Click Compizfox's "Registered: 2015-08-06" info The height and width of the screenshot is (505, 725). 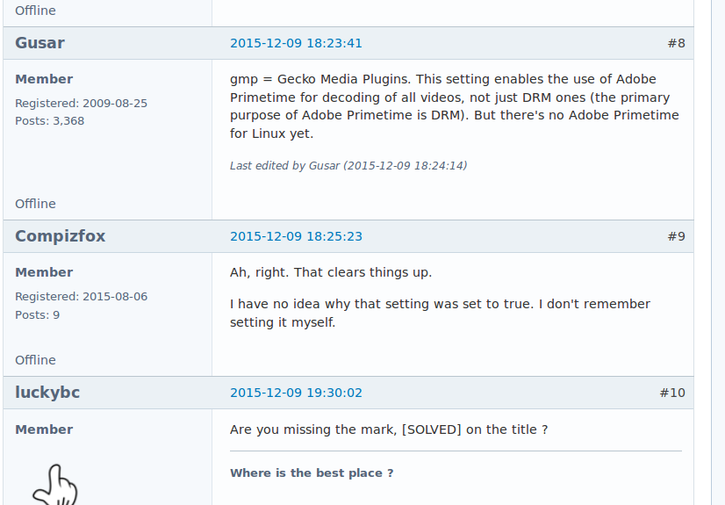click(x=81, y=296)
